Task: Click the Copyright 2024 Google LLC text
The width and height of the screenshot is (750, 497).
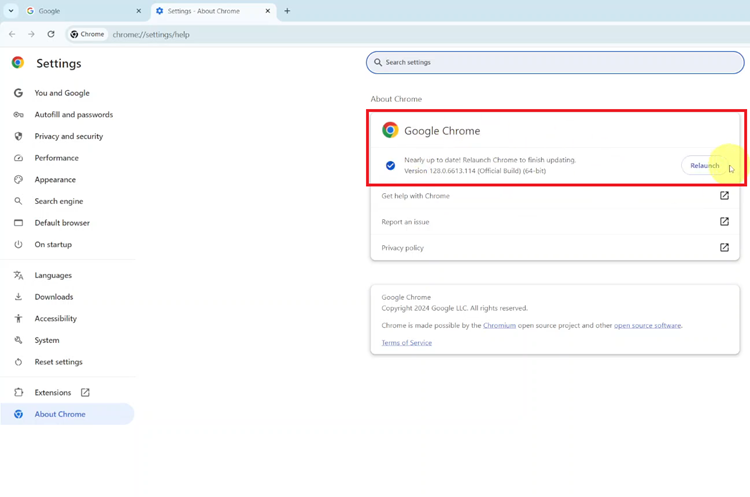Action: (x=454, y=308)
